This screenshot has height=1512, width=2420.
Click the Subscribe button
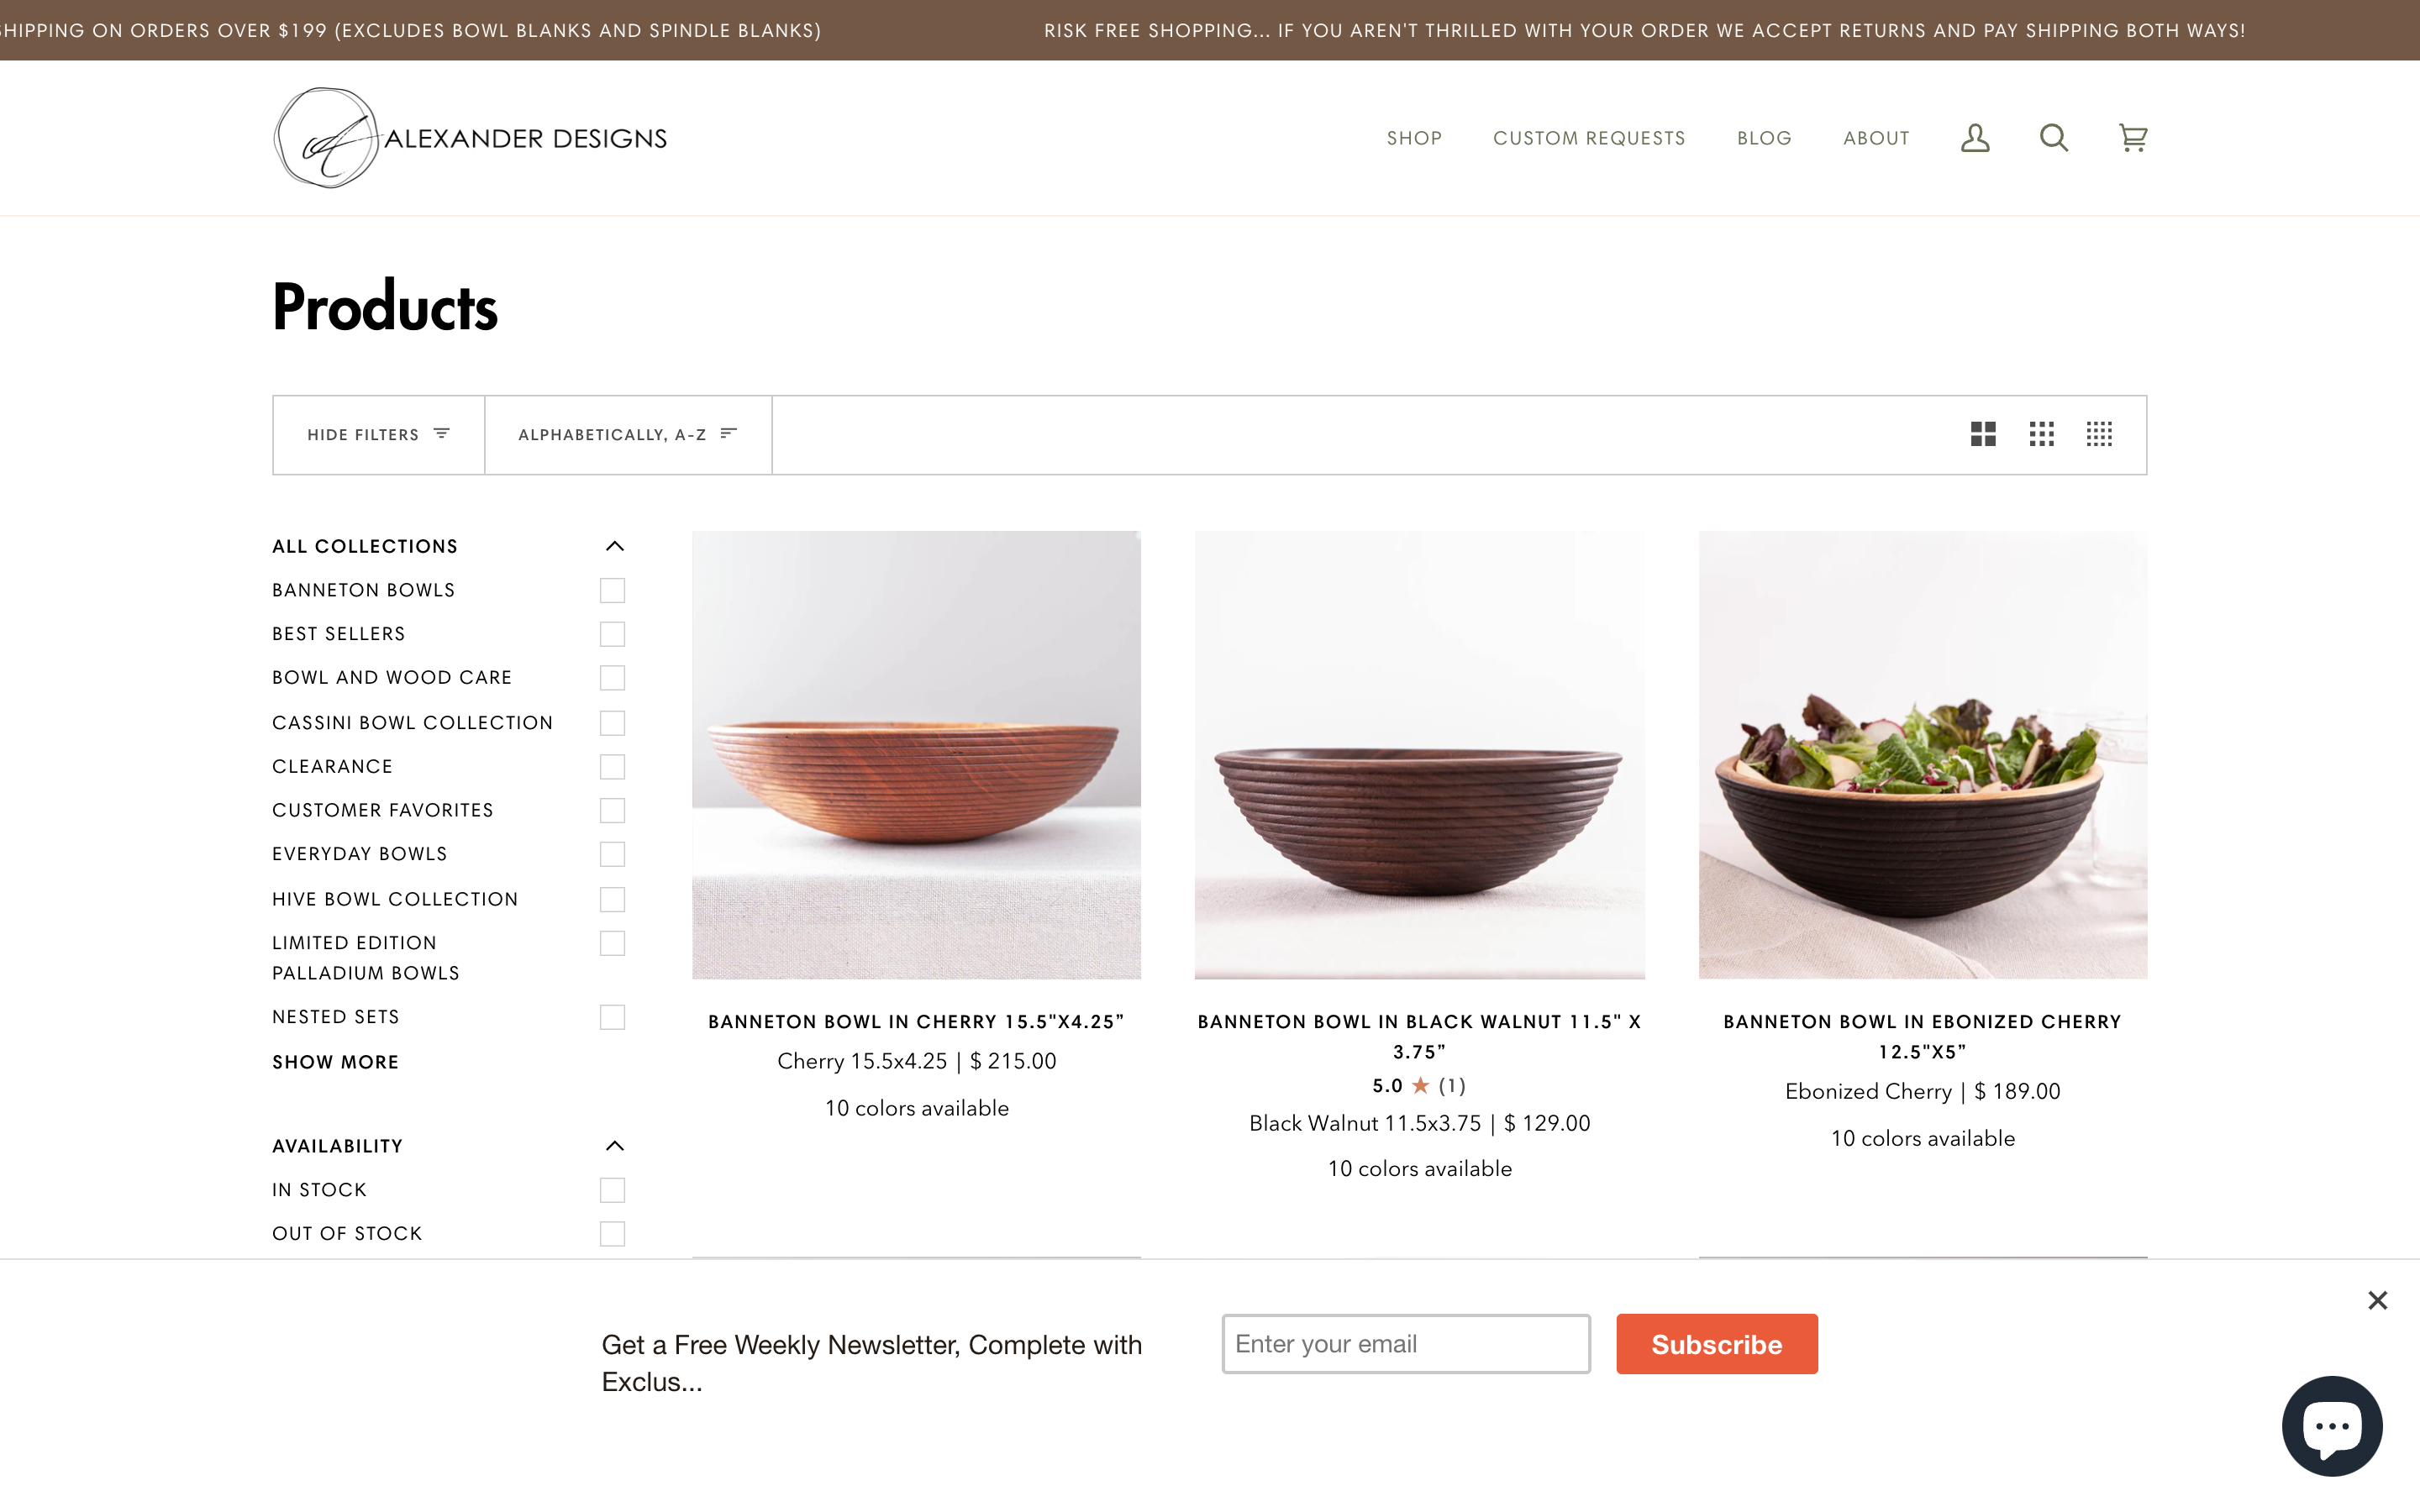tap(1716, 1343)
